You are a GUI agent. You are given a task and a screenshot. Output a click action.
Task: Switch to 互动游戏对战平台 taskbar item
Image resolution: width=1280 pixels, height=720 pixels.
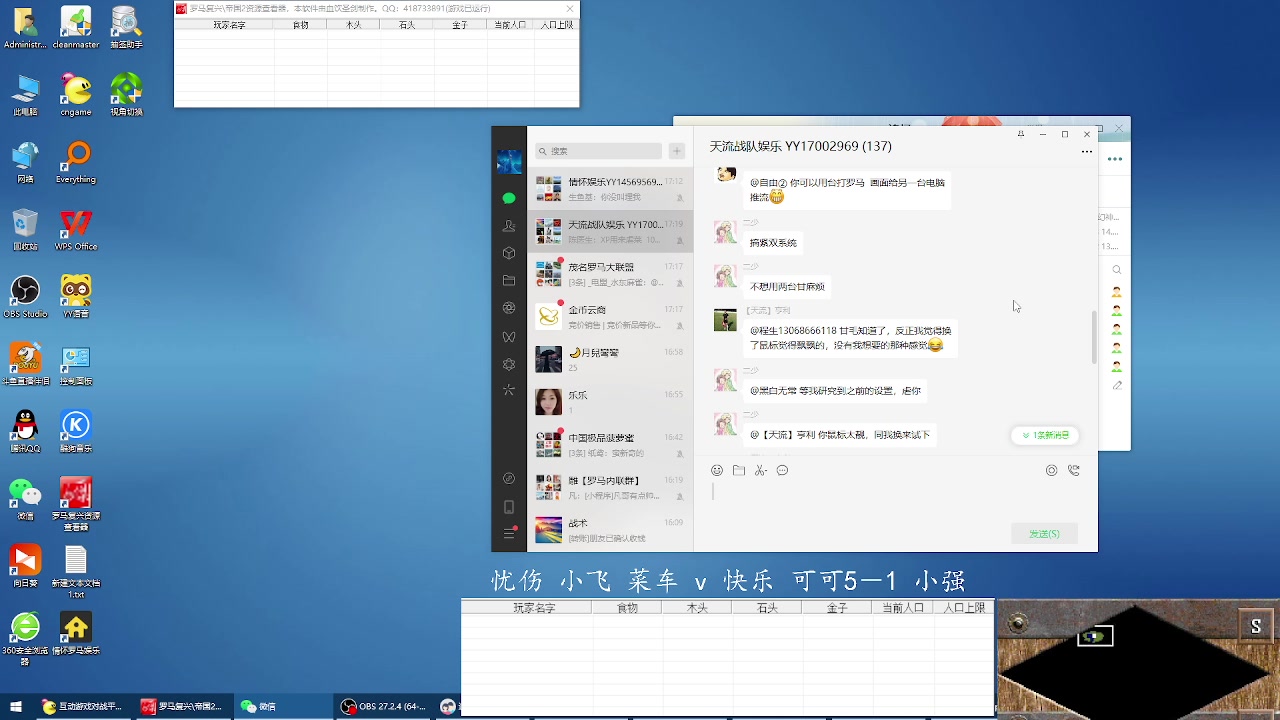pyautogui.click(x=83, y=706)
